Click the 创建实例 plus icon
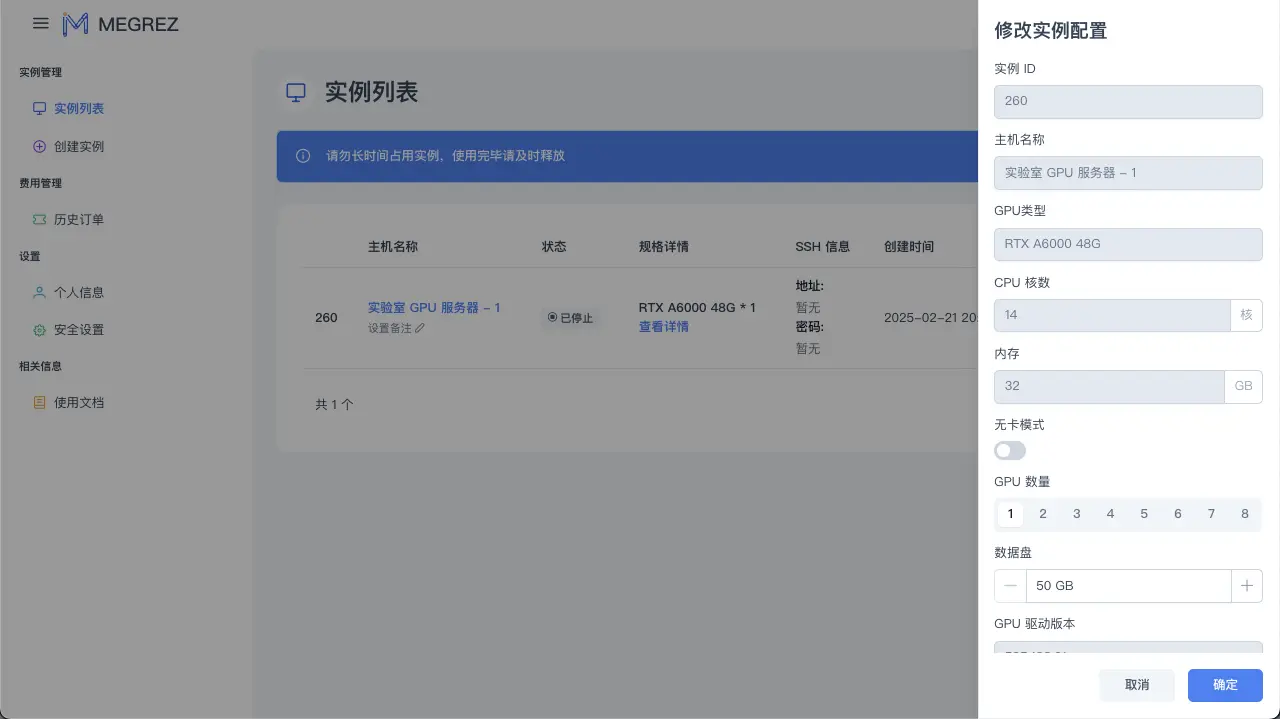1280x719 pixels. tap(40, 146)
